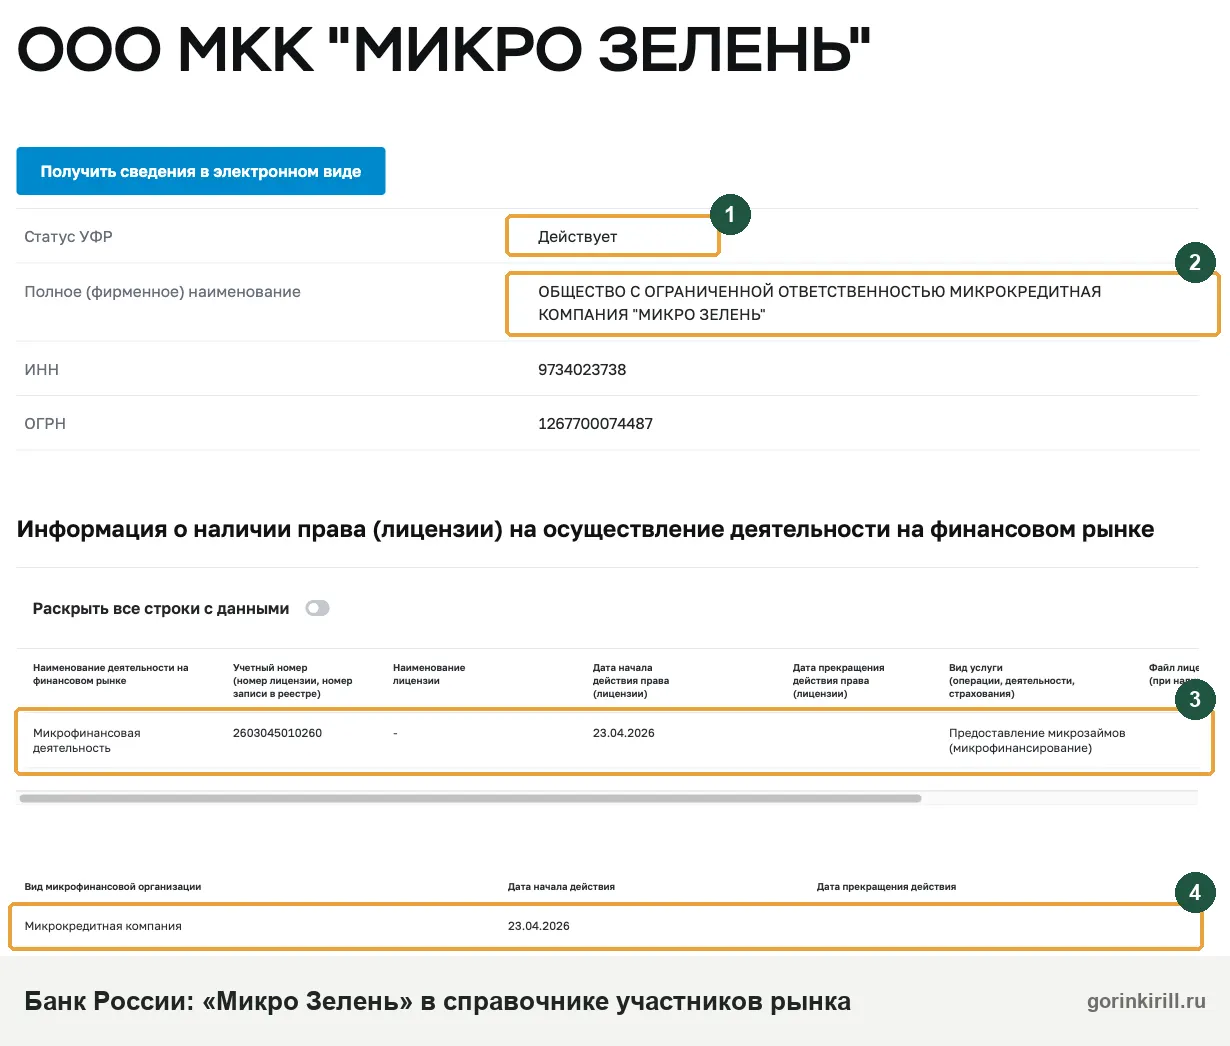Click column header 'Наименование деятельности на финансовом рынке'
This screenshot has height=1046, width=1230.
[x=110, y=674]
